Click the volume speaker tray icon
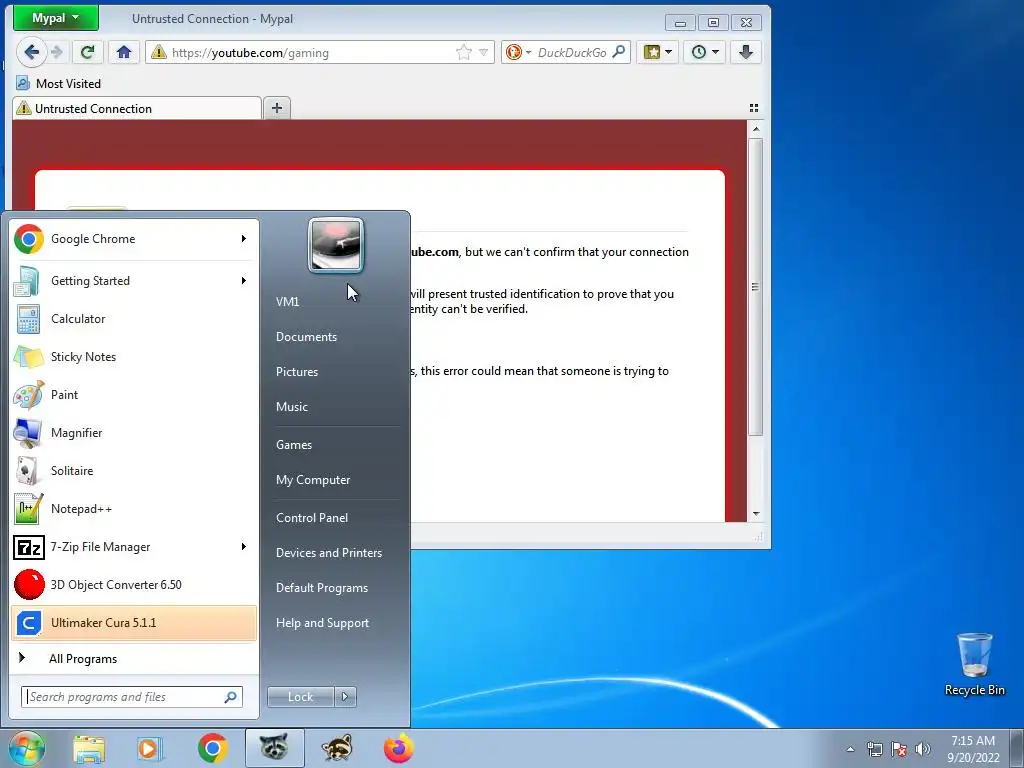The width and height of the screenshot is (1024, 768). (923, 749)
